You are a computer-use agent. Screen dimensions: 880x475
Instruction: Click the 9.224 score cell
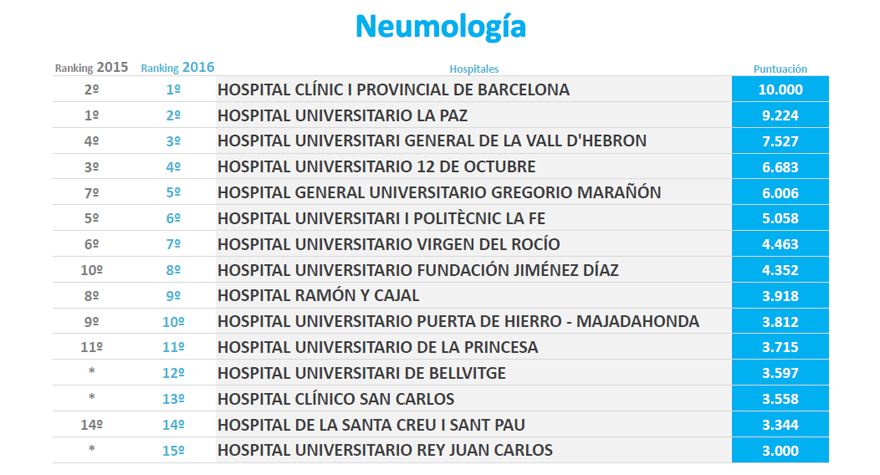pyautogui.click(x=780, y=115)
